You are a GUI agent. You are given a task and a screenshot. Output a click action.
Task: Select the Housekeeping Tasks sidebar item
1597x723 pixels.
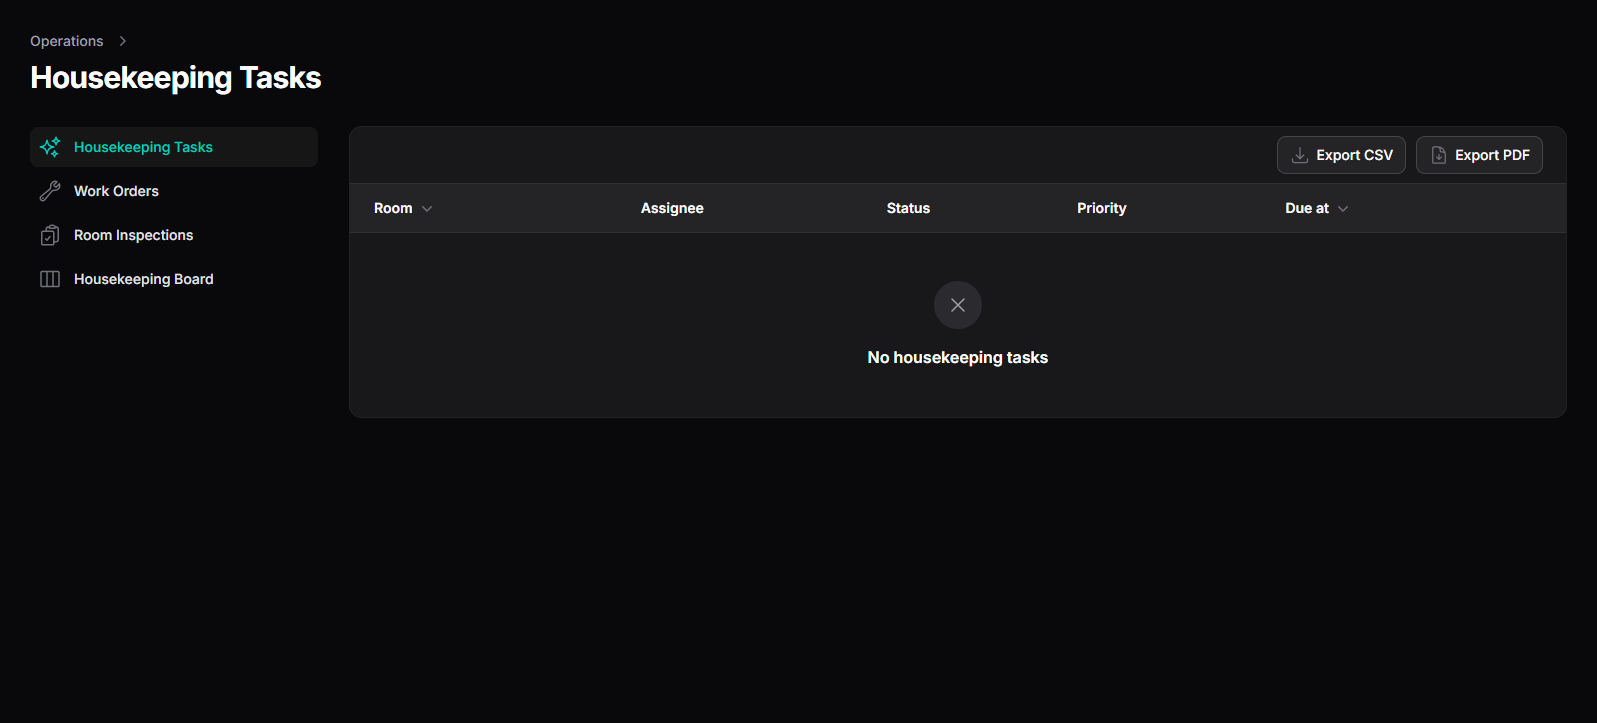(174, 147)
